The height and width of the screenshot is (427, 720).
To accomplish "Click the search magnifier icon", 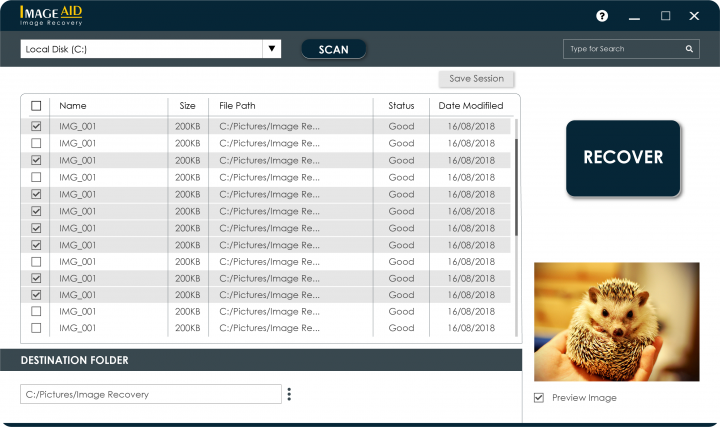I will coord(689,49).
